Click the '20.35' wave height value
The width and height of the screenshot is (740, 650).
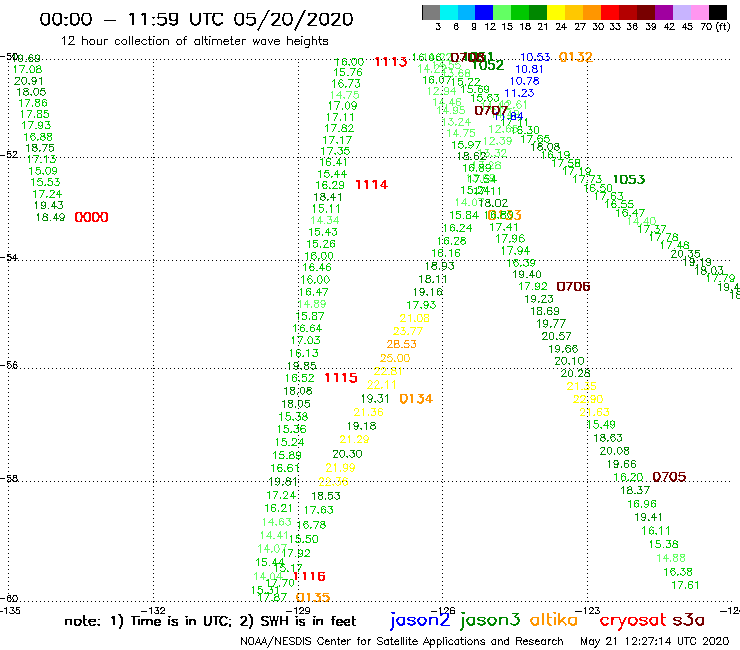686,254
